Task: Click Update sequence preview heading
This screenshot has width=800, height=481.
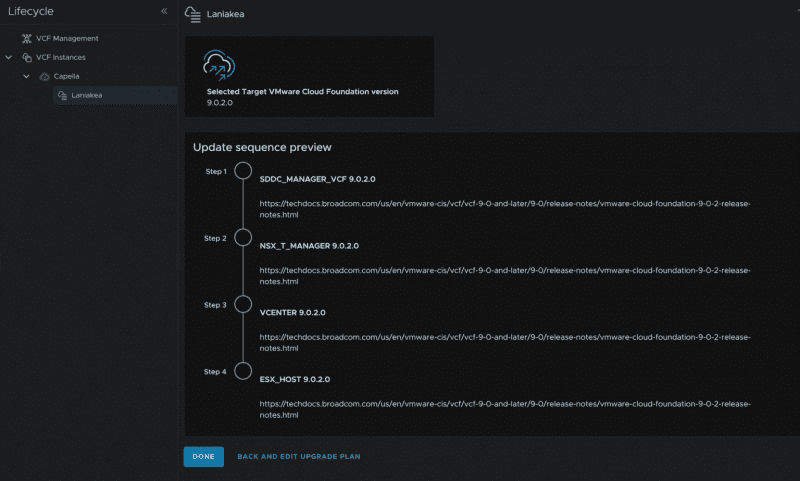Action: click(262, 147)
